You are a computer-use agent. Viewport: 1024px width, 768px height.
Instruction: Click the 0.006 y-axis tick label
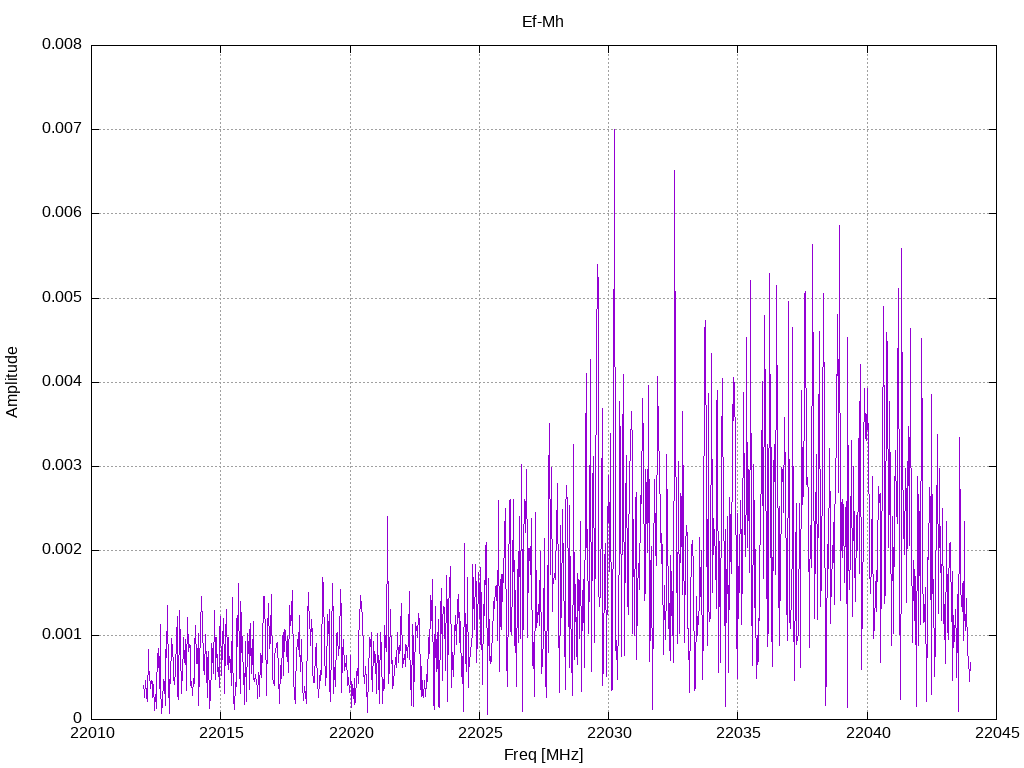(62, 213)
